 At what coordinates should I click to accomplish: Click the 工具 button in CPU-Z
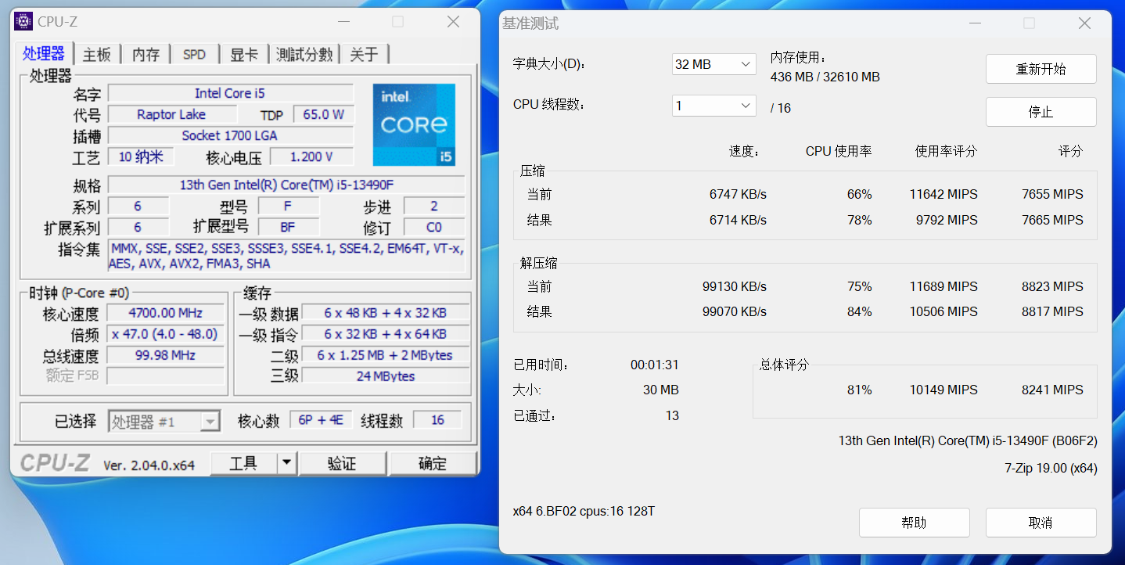point(243,464)
